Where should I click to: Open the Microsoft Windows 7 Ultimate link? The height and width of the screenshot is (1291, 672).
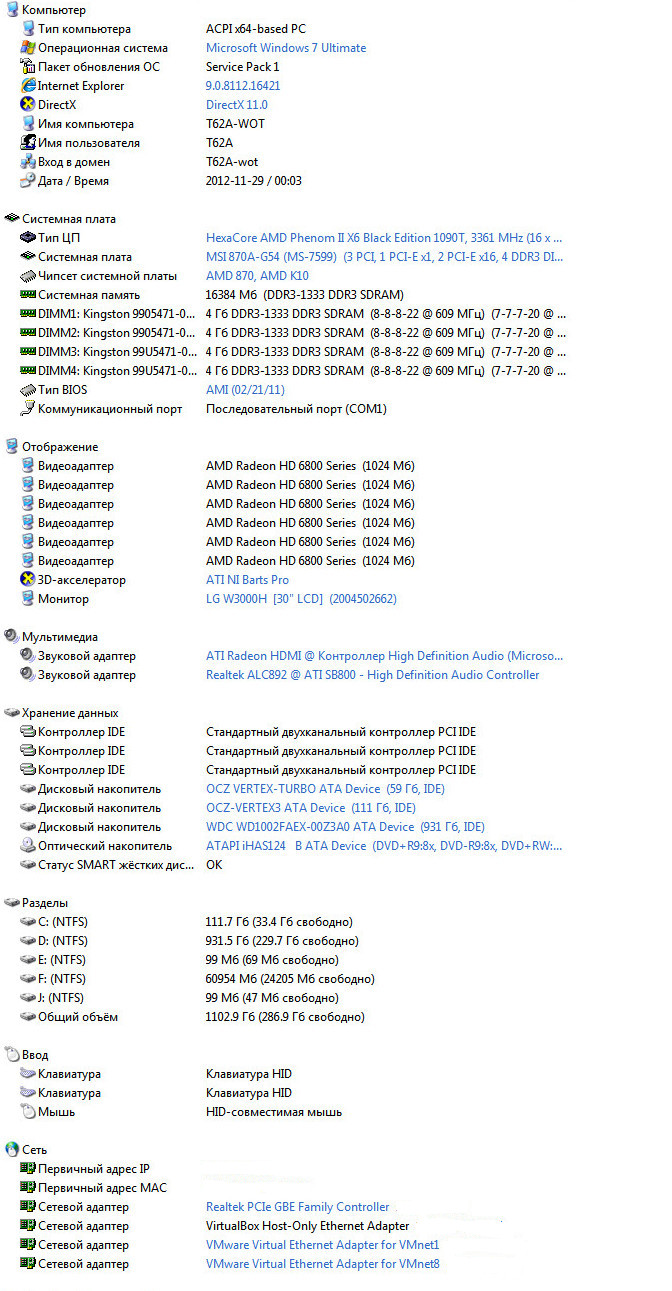click(286, 48)
